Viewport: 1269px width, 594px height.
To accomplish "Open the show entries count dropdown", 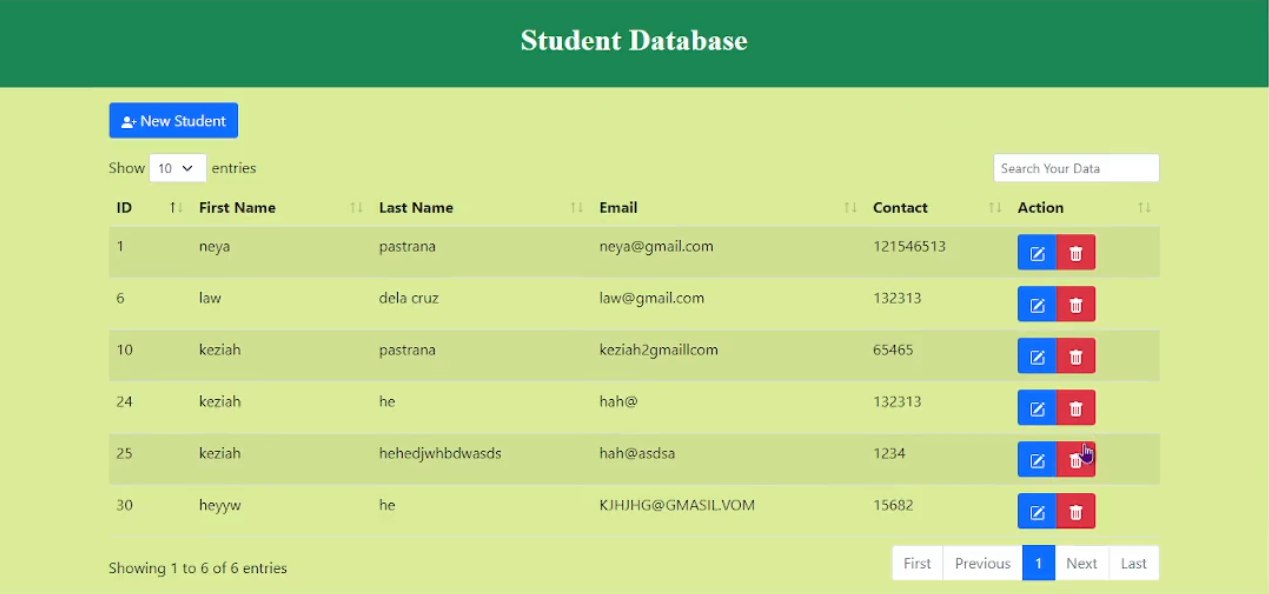I will point(177,168).
